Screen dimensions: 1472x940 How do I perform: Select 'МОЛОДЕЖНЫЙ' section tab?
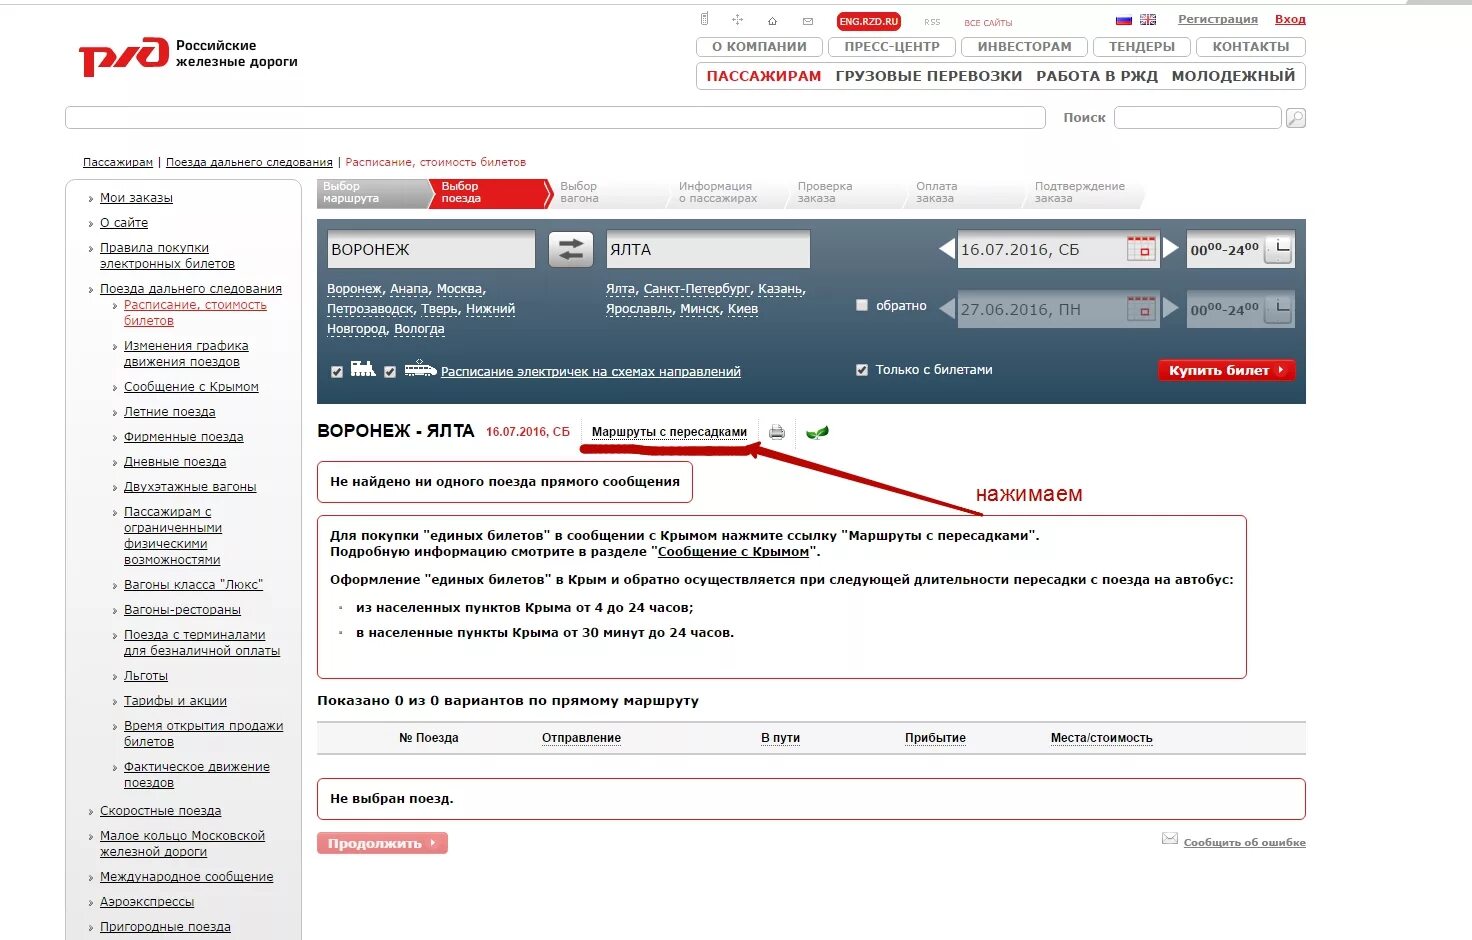coord(1233,76)
